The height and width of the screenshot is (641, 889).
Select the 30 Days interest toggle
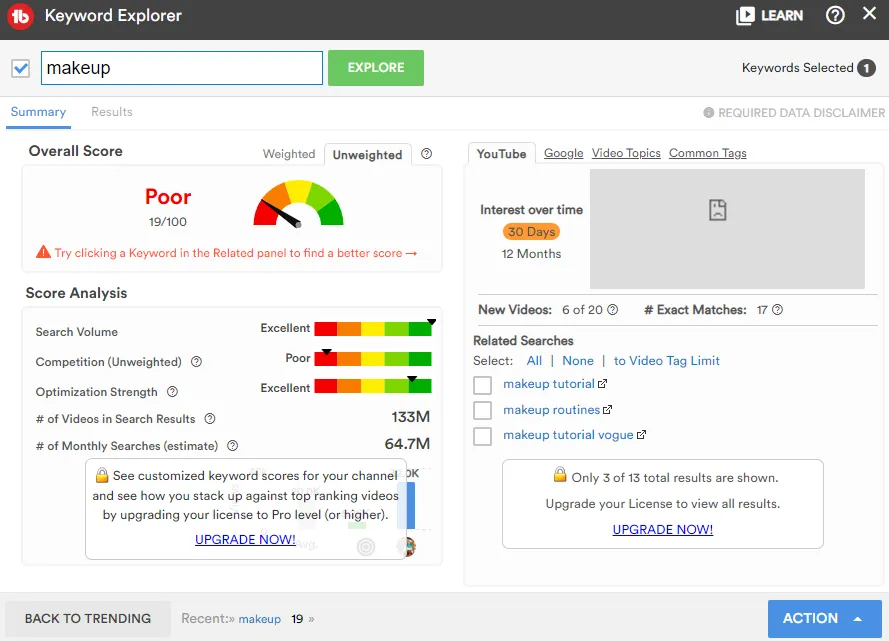(531, 232)
